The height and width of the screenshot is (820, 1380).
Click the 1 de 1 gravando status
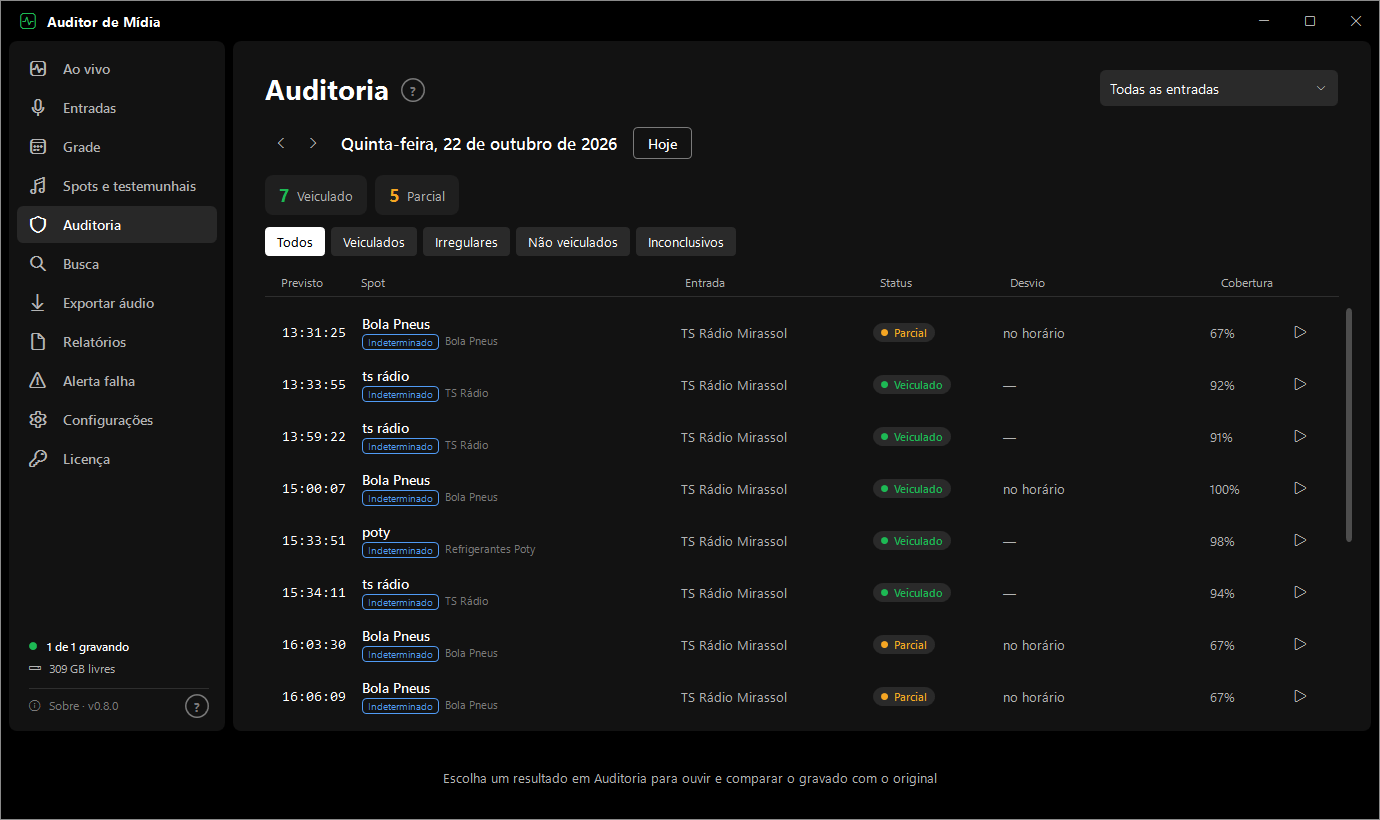point(79,647)
